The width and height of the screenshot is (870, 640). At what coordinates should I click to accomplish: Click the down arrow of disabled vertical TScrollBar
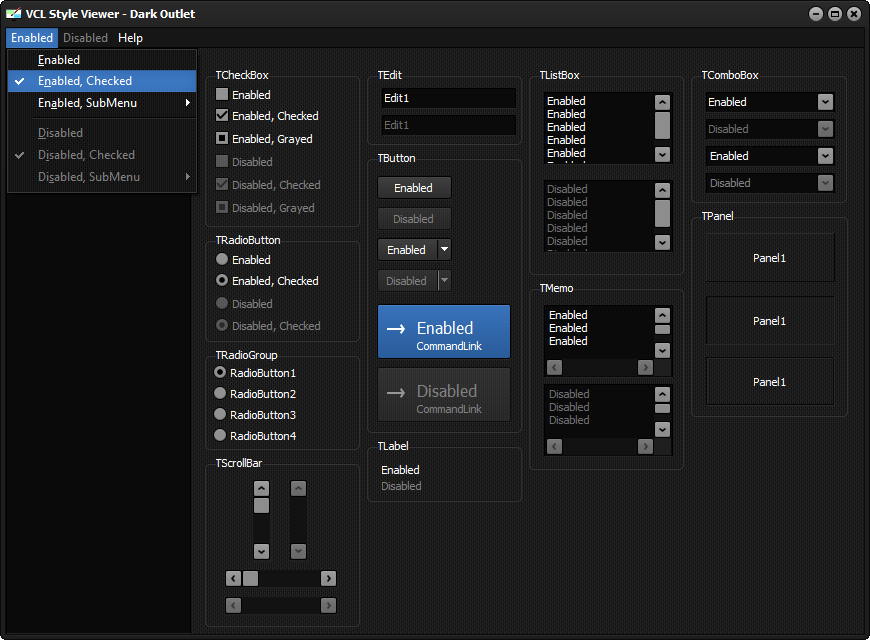pos(298,551)
